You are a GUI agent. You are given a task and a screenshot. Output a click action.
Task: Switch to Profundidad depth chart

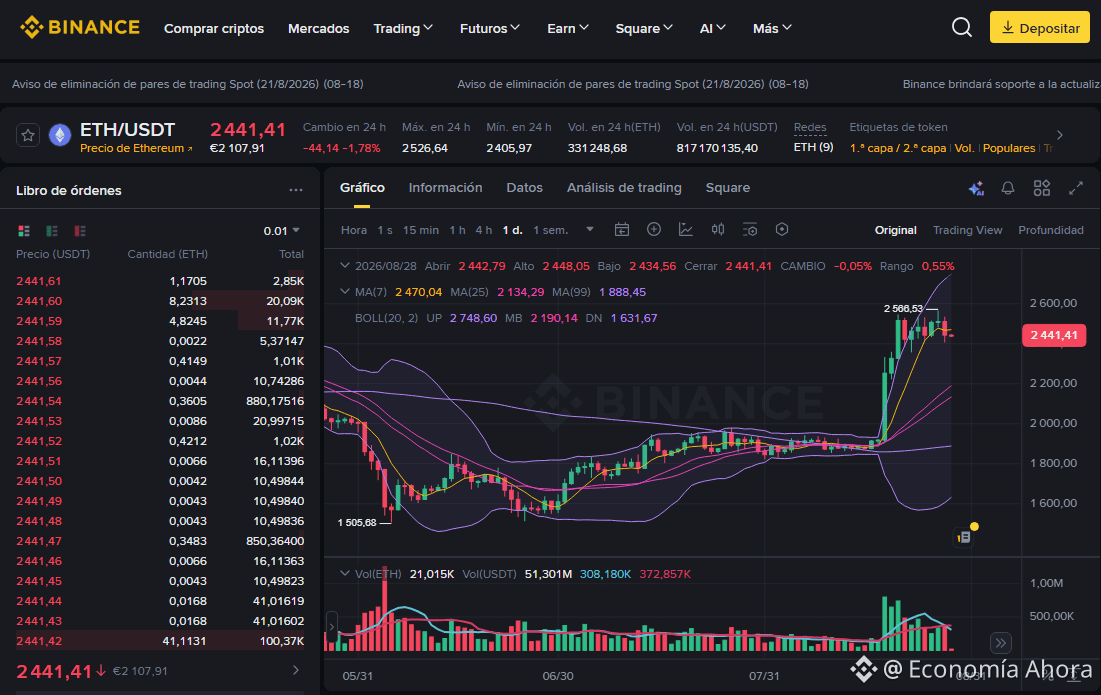[1050, 230]
